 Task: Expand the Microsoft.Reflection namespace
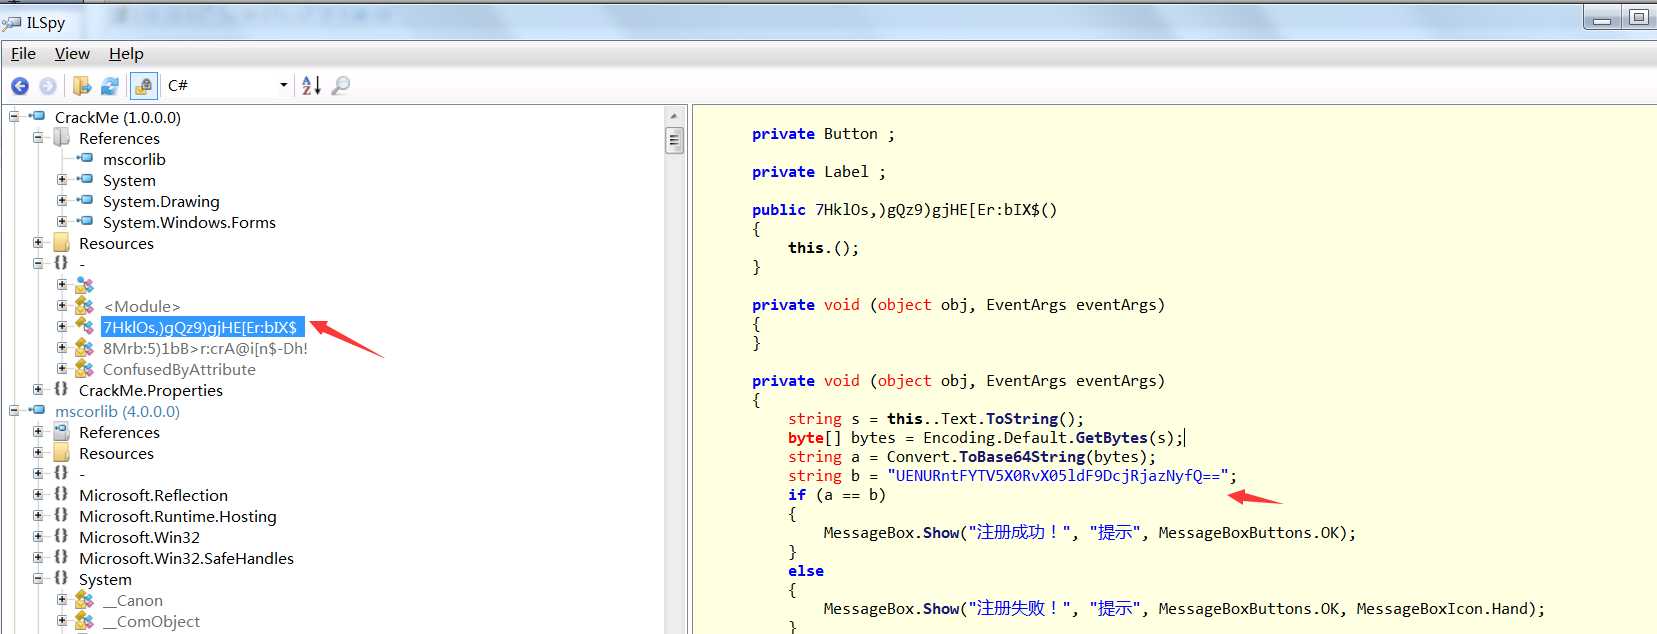(x=38, y=495)
